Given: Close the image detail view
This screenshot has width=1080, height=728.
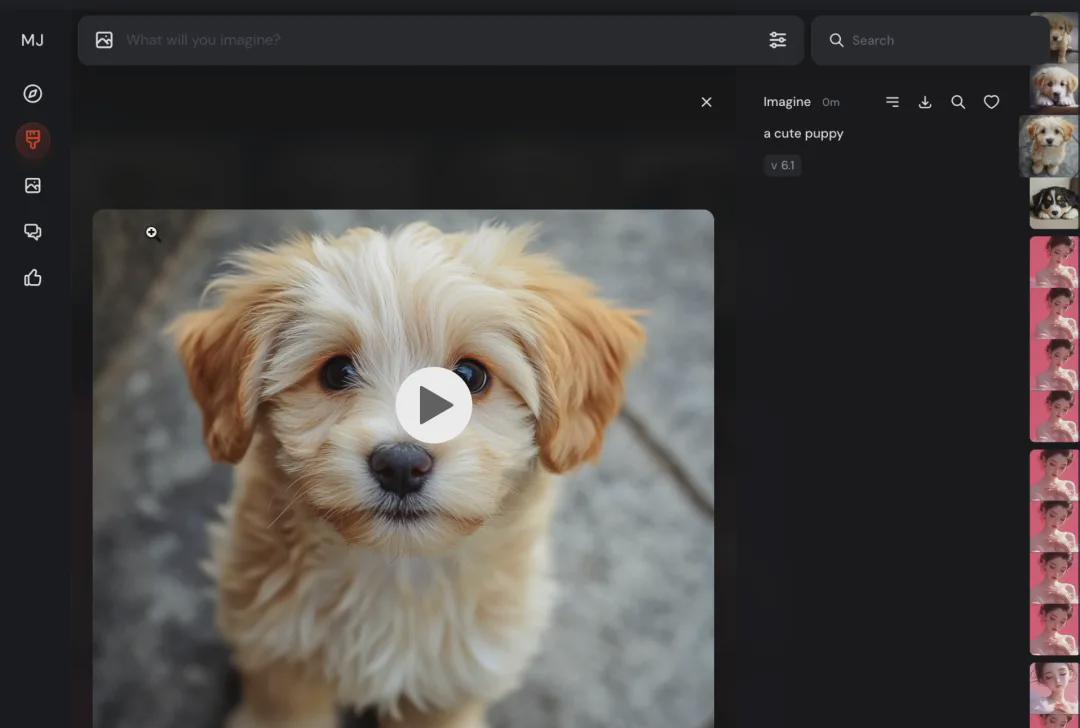Looking at the screenshot, I should [706, 102].
